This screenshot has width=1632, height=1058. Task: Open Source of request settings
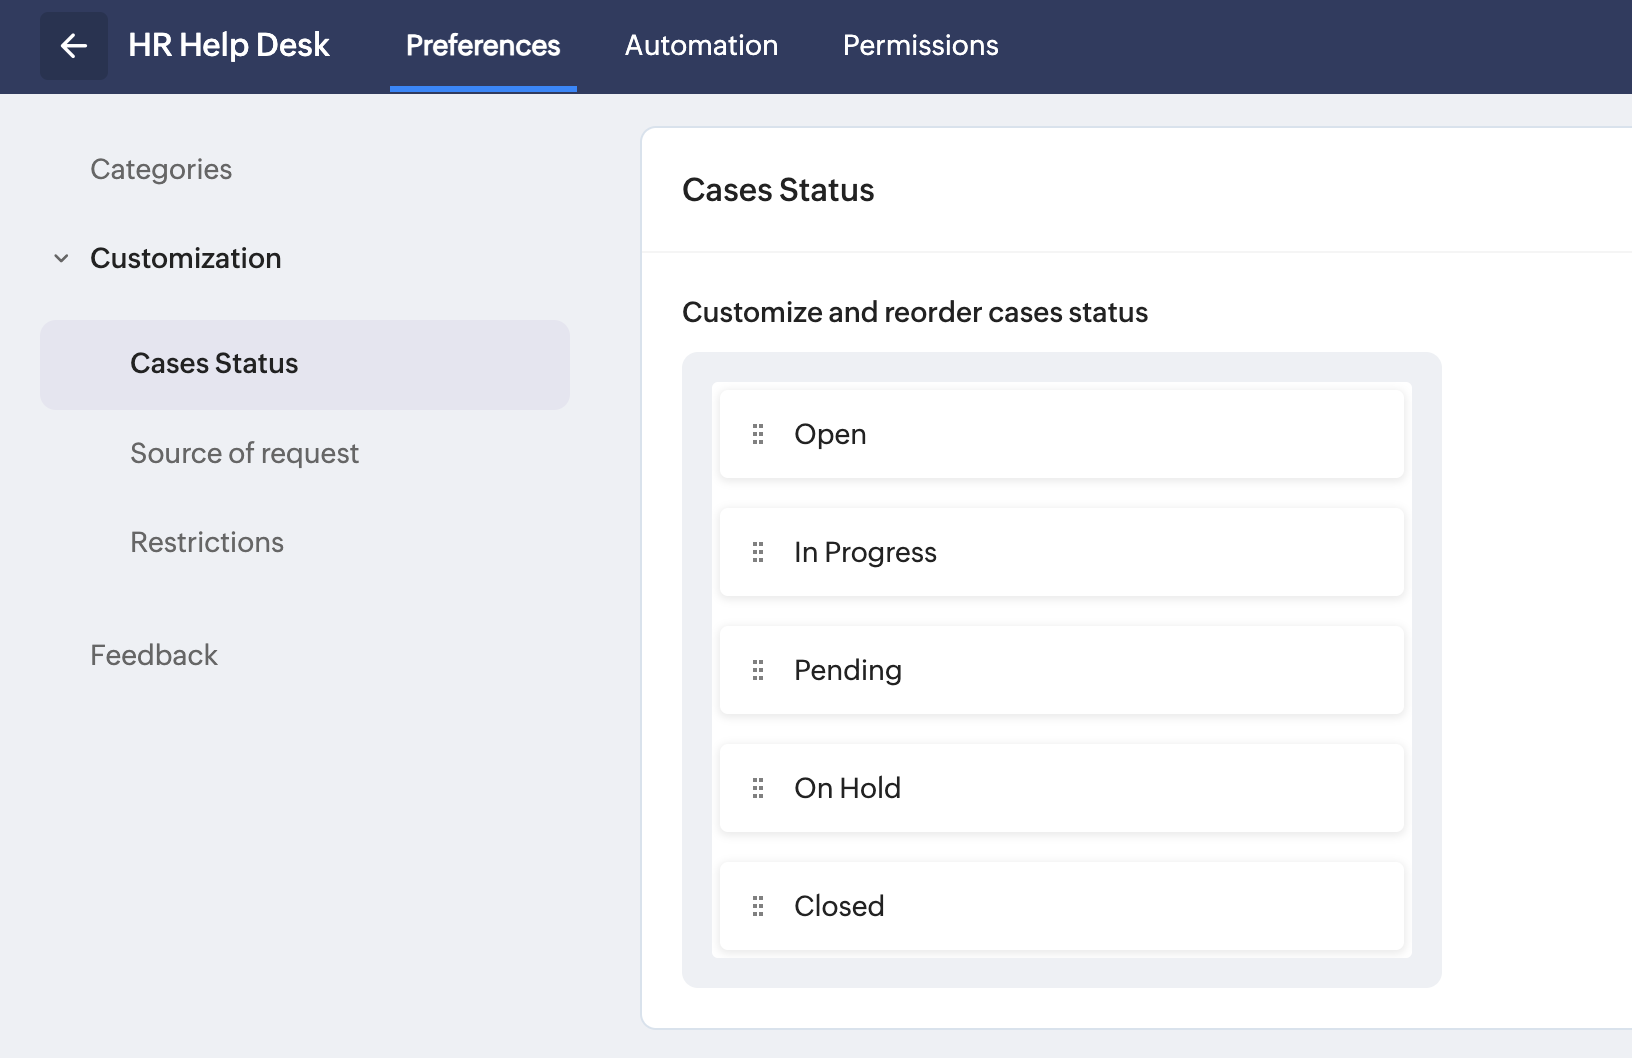pos(244,453)
